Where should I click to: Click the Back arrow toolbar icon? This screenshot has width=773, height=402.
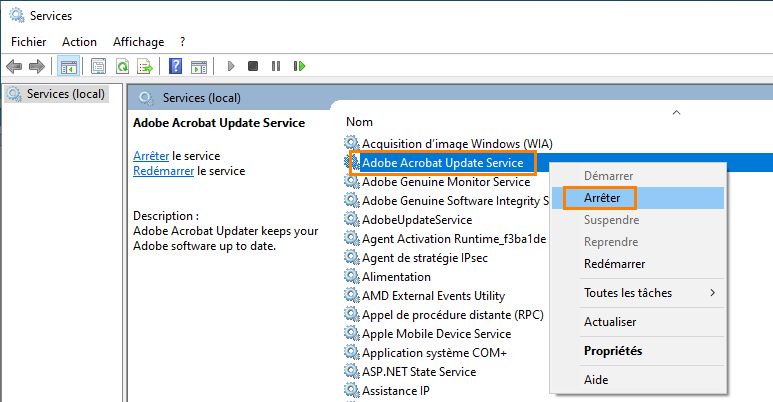[x=14, y=66]
